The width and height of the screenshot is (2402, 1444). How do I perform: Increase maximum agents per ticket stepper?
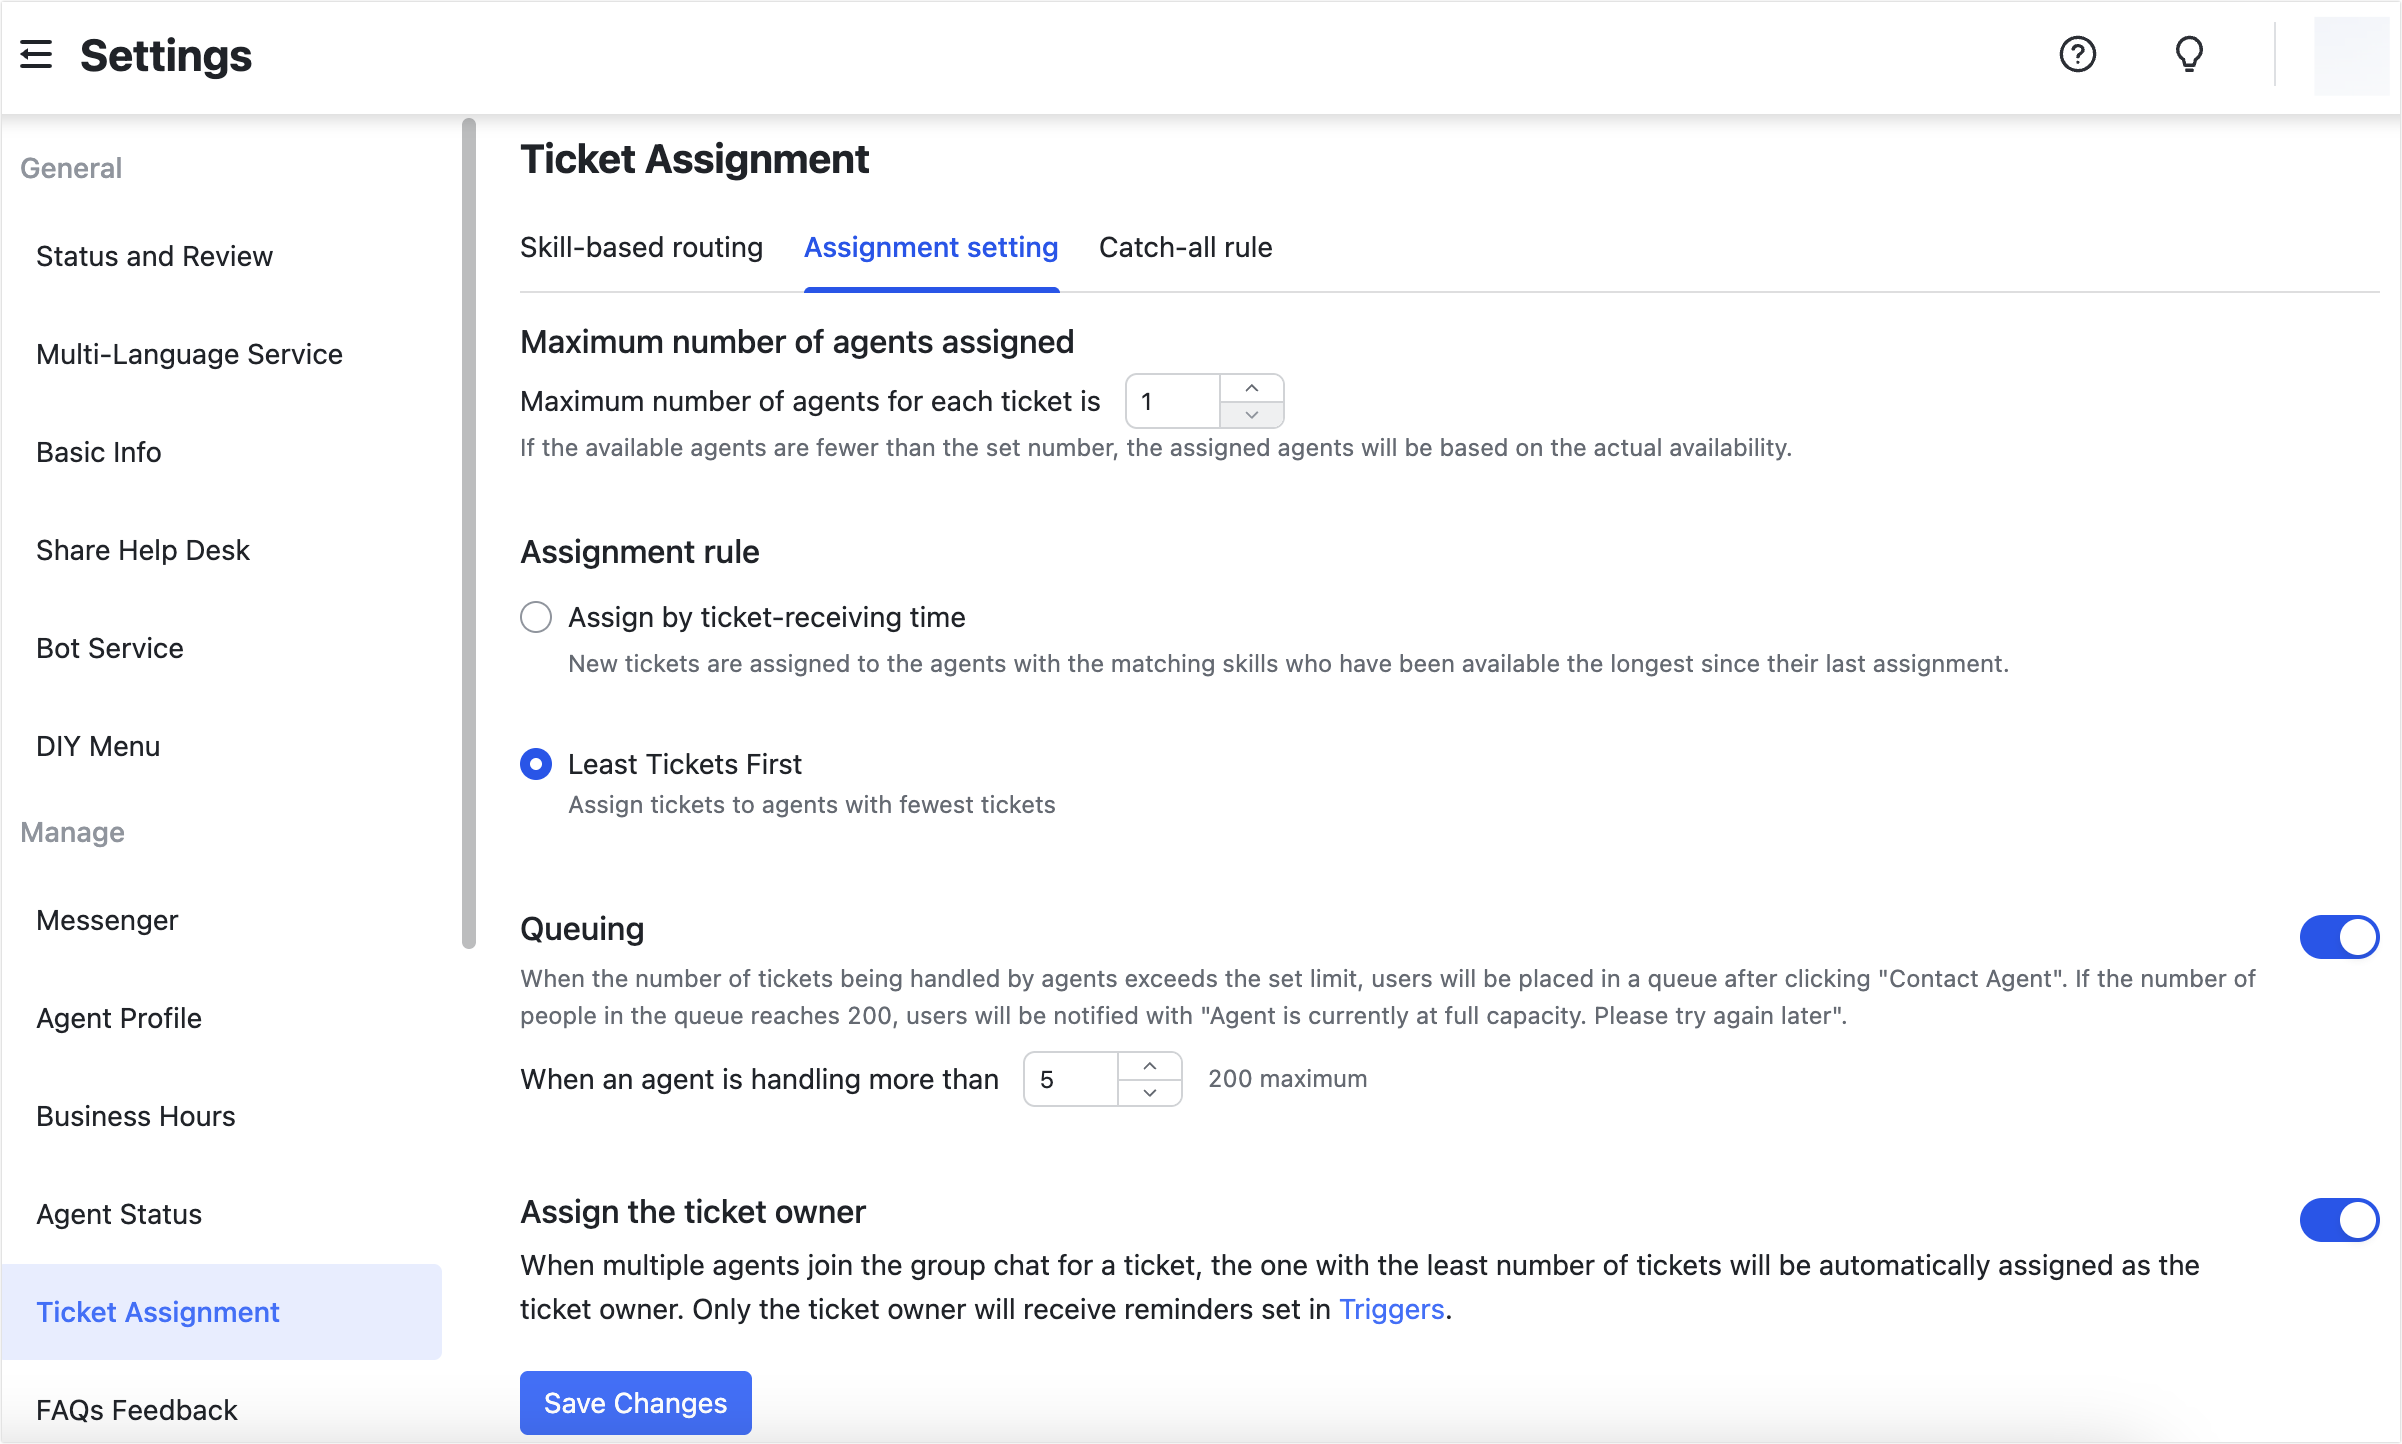(x=1251, y=388)
